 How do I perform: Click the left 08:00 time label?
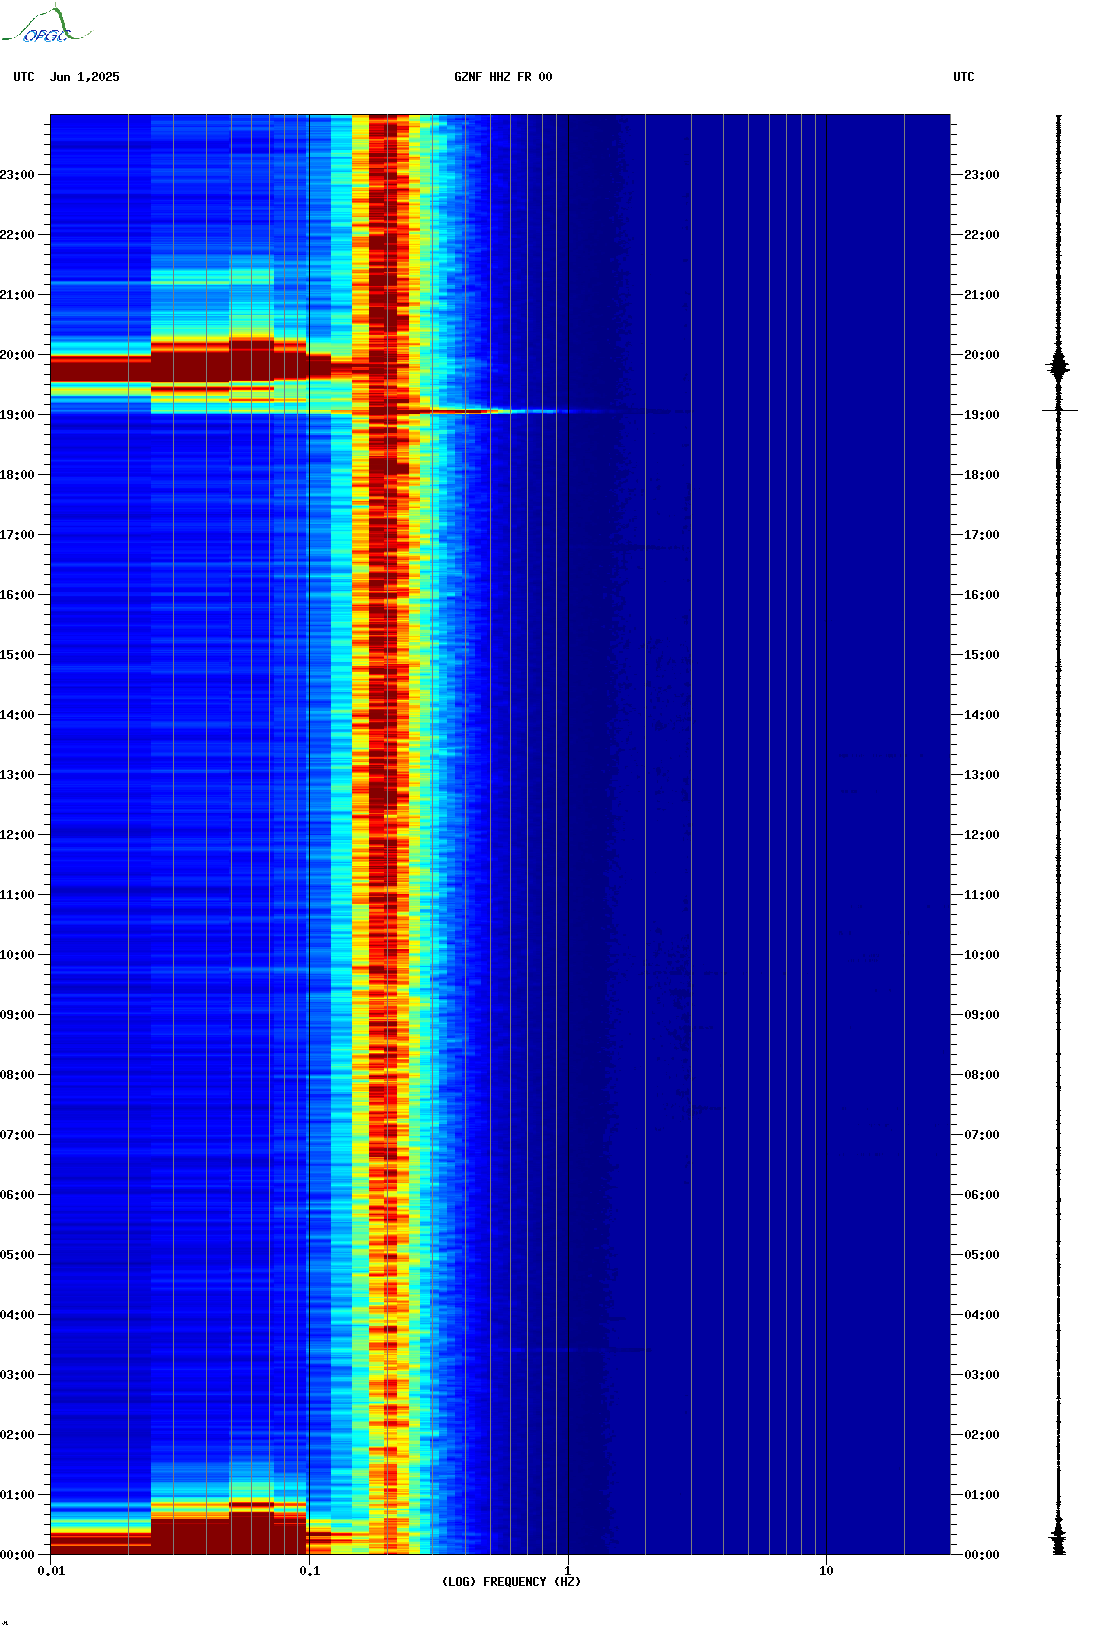[x=18, y=1075]
